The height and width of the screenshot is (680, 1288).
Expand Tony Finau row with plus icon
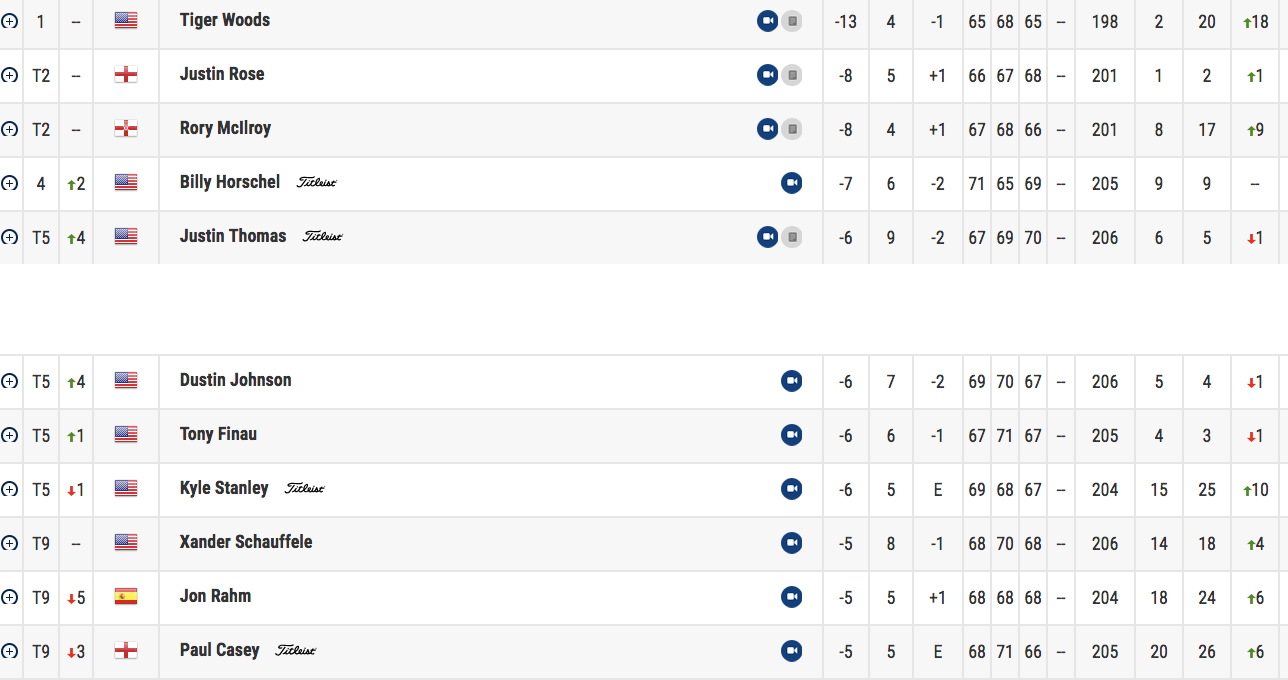click(10, 435)
